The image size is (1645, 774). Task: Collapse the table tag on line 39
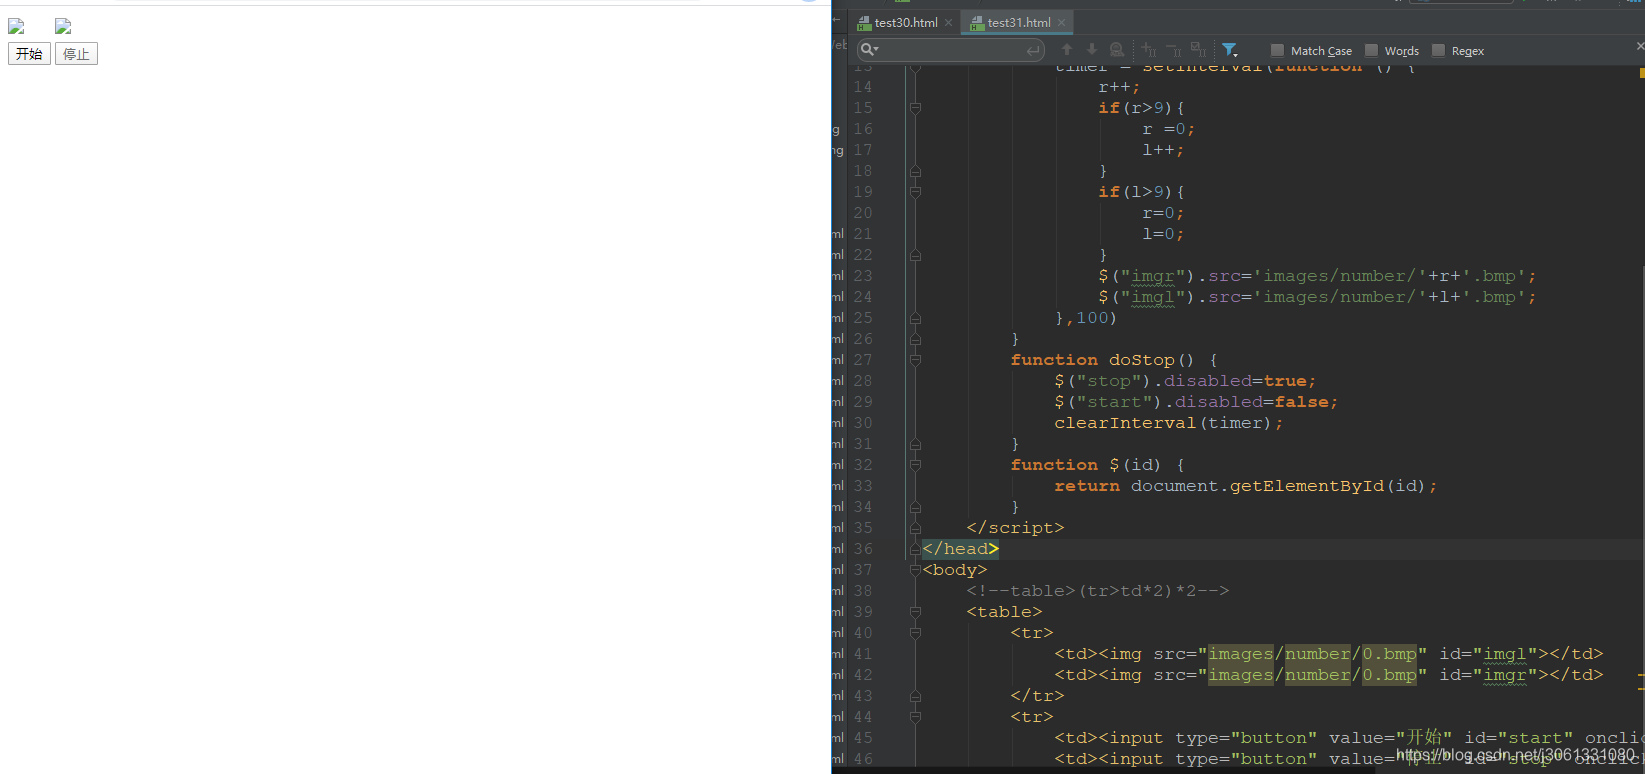tap(915, 612)
